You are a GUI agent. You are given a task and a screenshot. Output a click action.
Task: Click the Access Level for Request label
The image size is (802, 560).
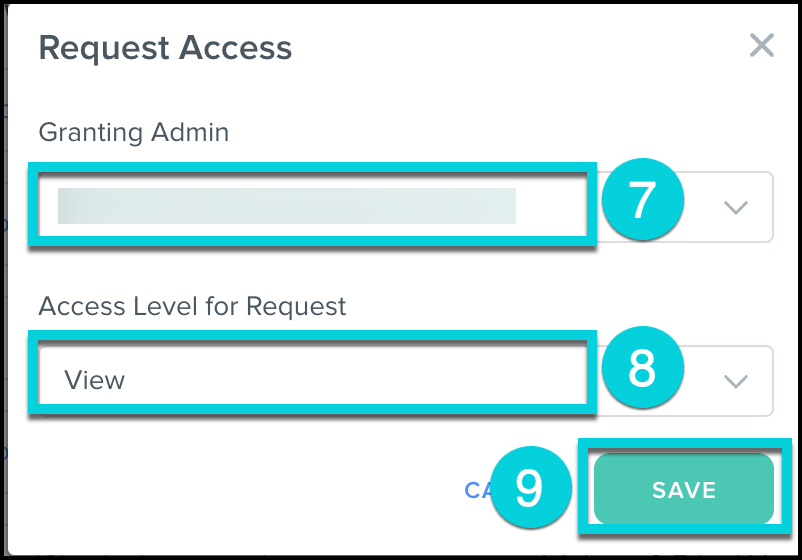[x=192, y=306]
